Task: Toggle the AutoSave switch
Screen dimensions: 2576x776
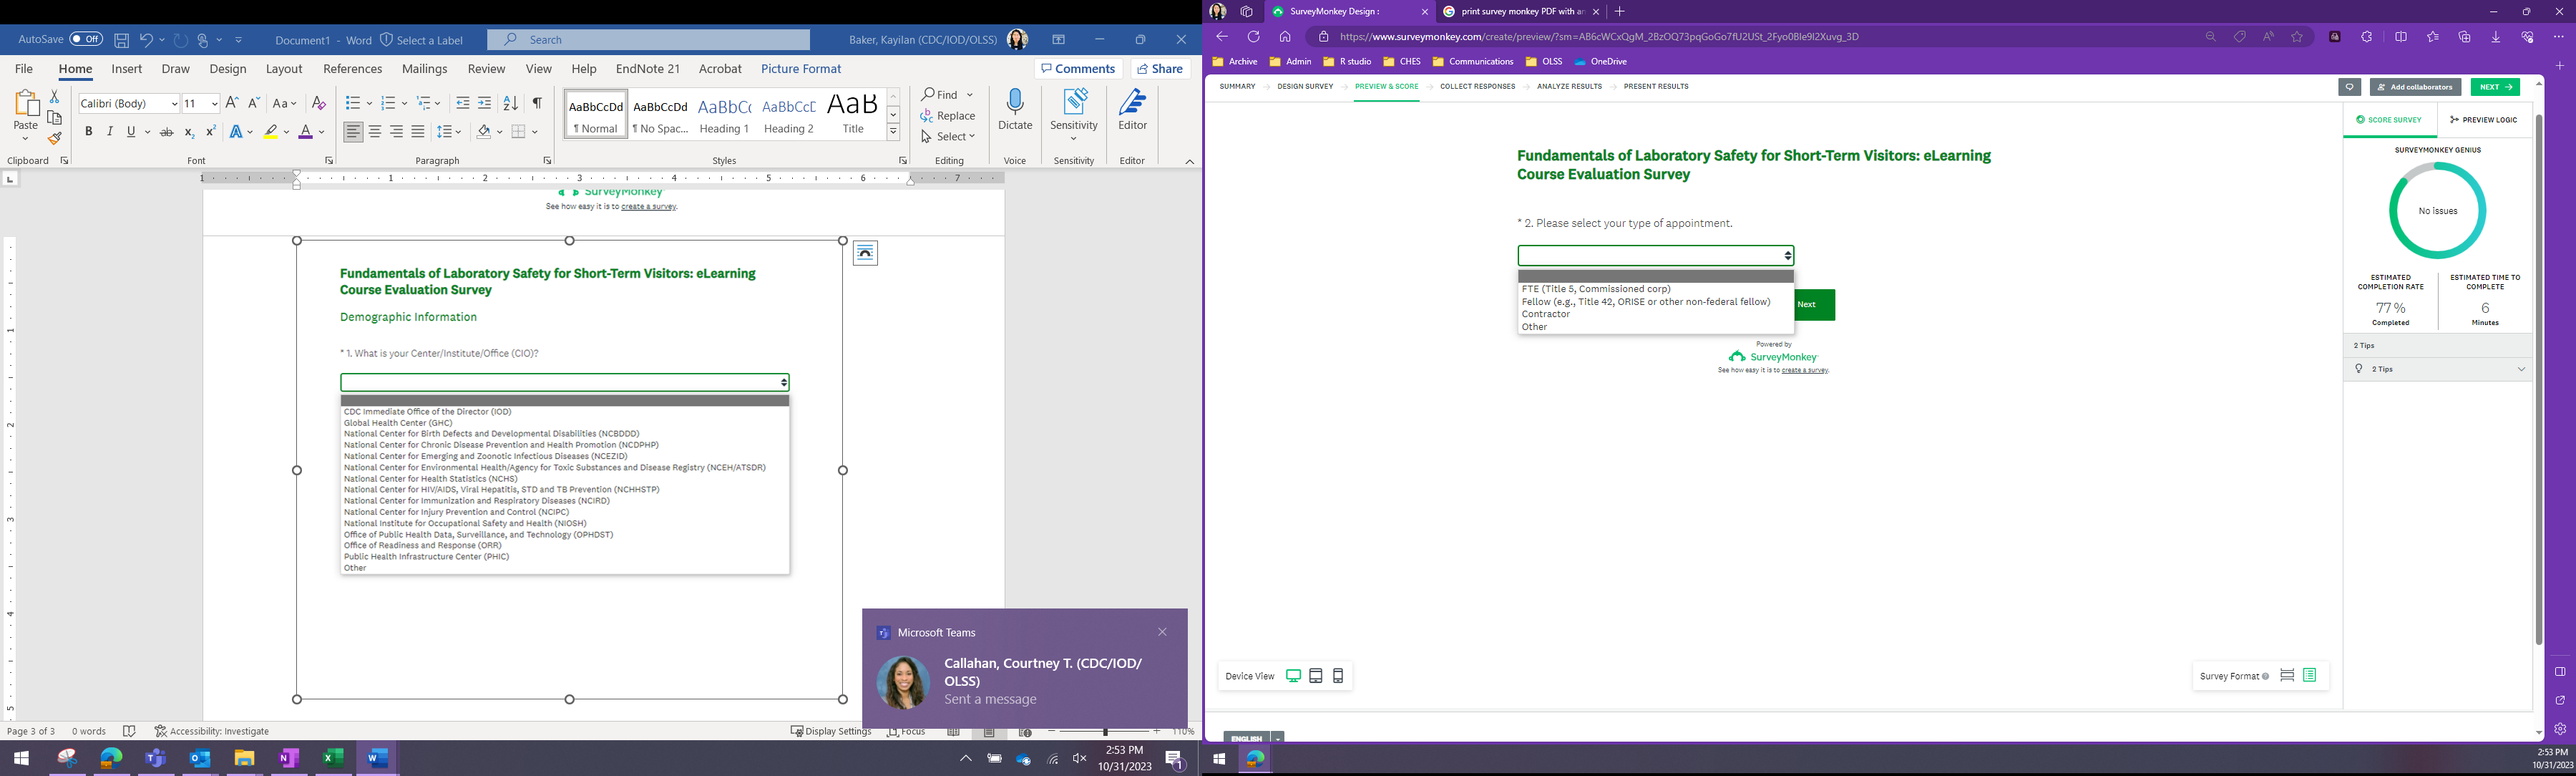Action: (86, 40)
